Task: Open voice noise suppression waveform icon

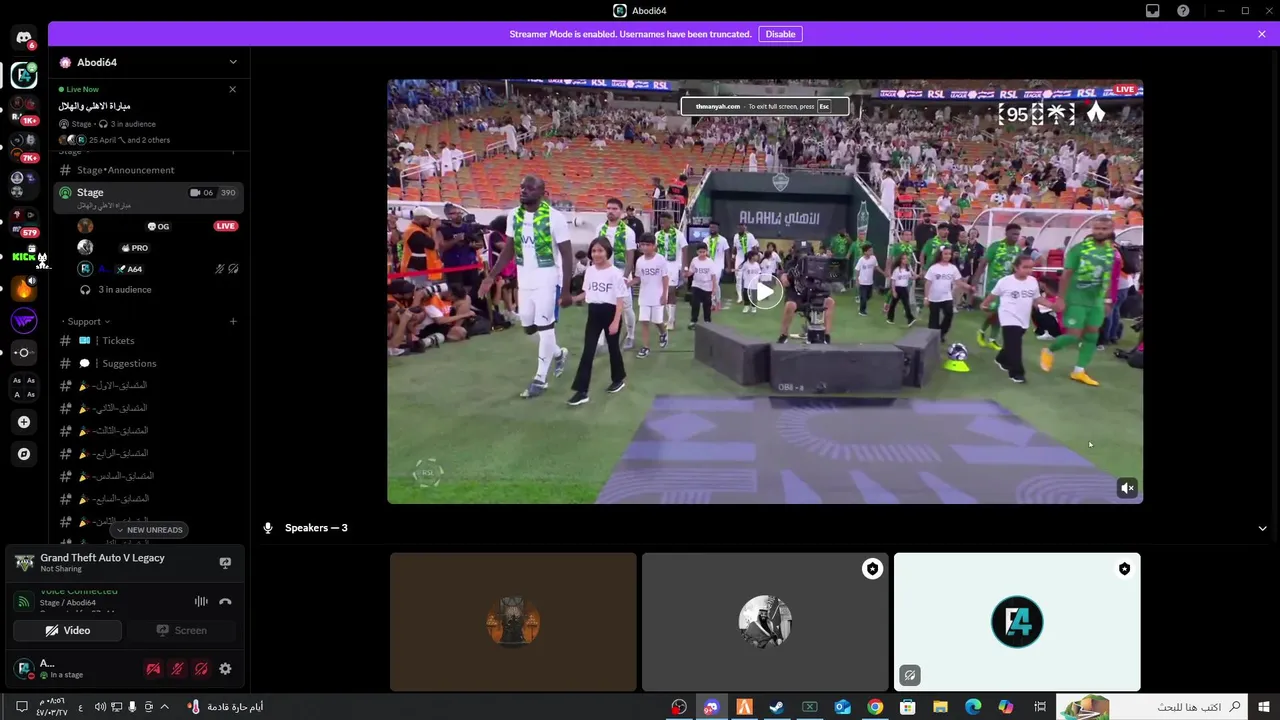Action: (201, 602)
